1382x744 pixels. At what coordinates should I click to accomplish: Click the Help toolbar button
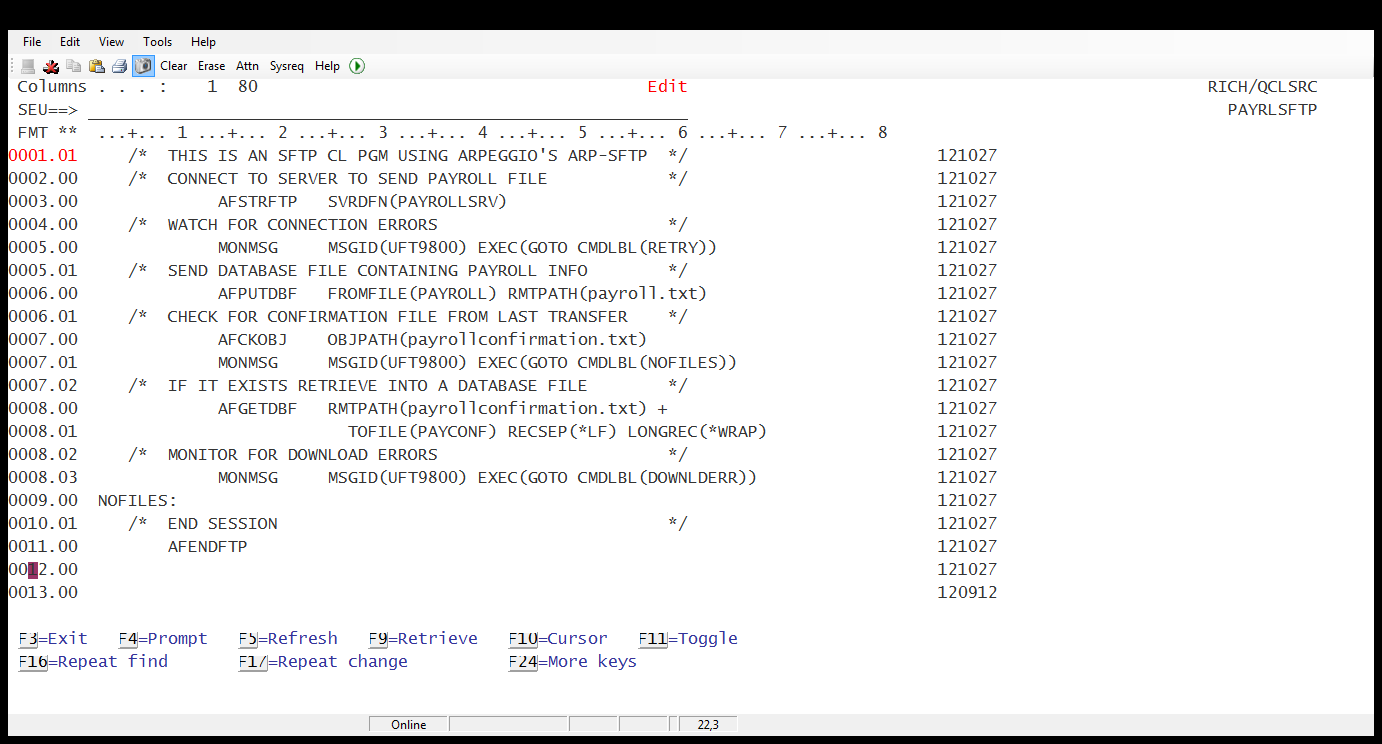327,66
